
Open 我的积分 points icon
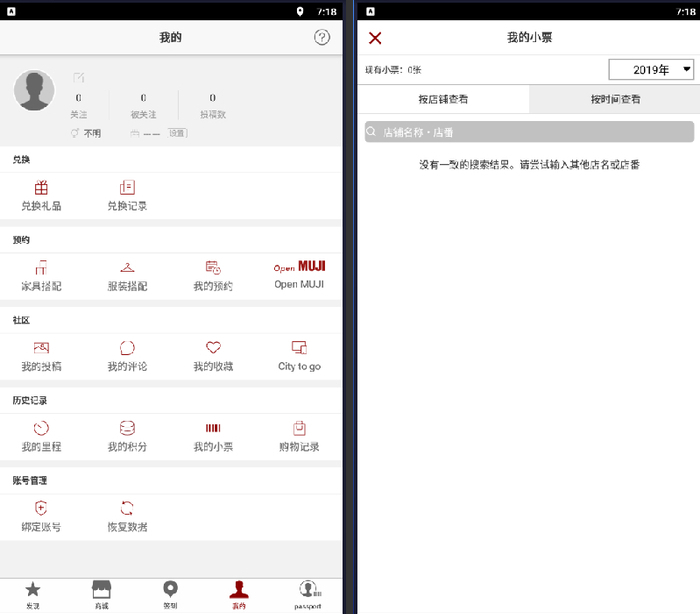tap(127, 428)
